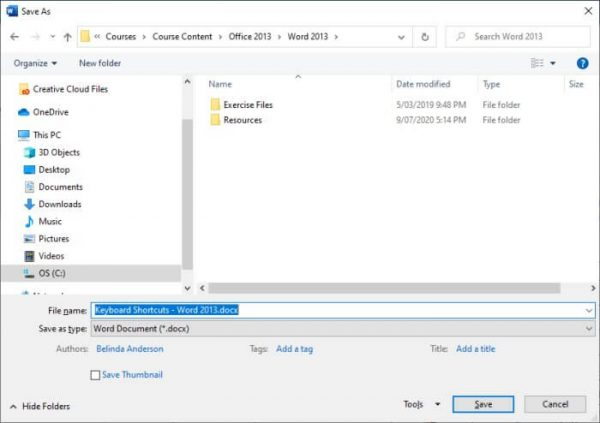Click the date 5/03/2019 9:48 PM
Image resolution: width=600 pixels, height=423 pixels.
tap(431, 105)
